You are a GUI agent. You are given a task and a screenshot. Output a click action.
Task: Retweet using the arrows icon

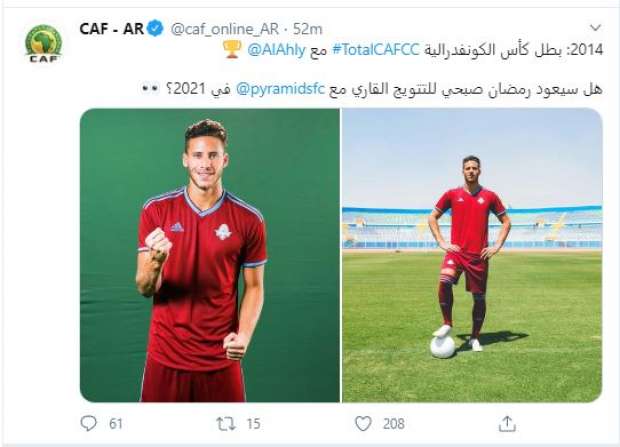(x=226, y=424)
